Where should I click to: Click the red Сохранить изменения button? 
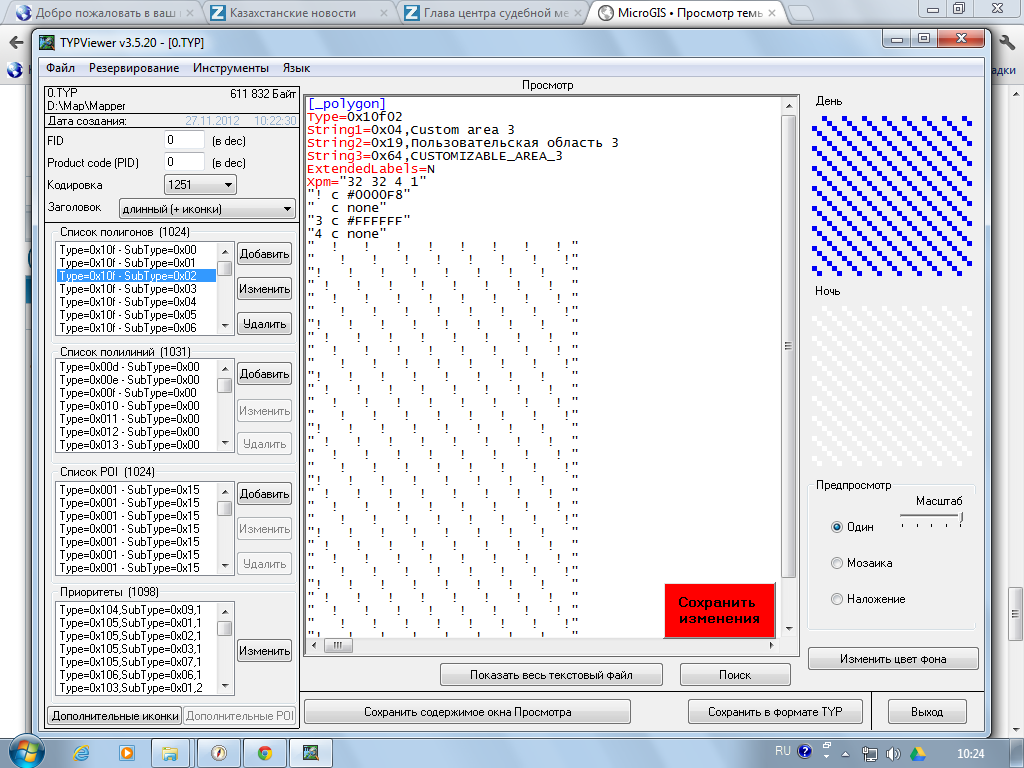point(719,610)
